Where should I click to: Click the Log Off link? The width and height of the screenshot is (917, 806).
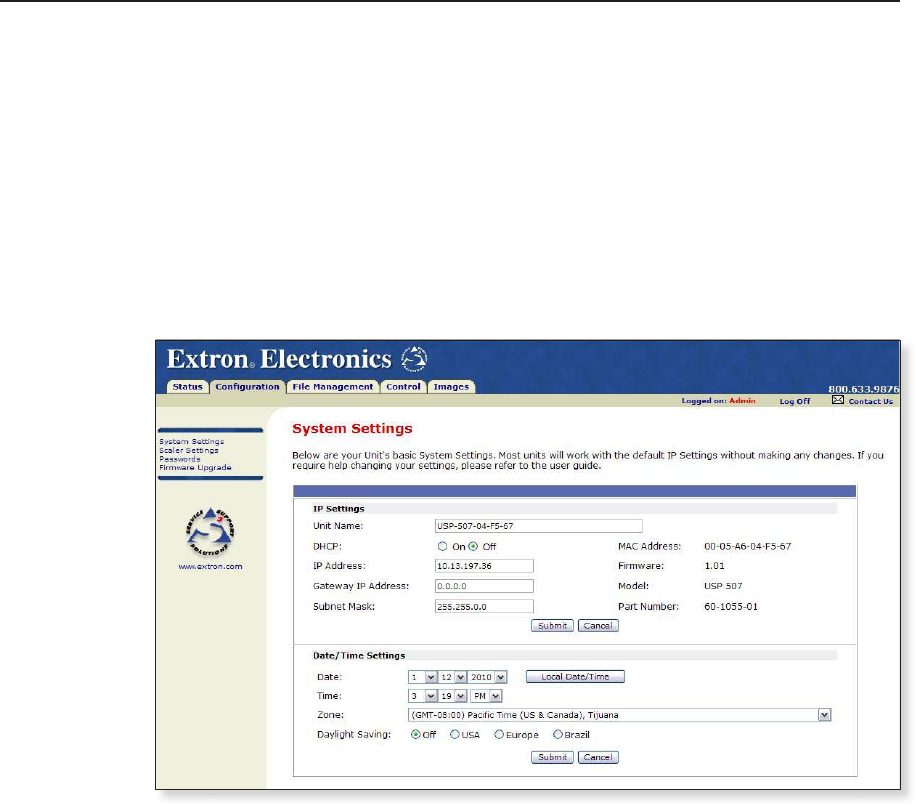[x=795, y=401]
